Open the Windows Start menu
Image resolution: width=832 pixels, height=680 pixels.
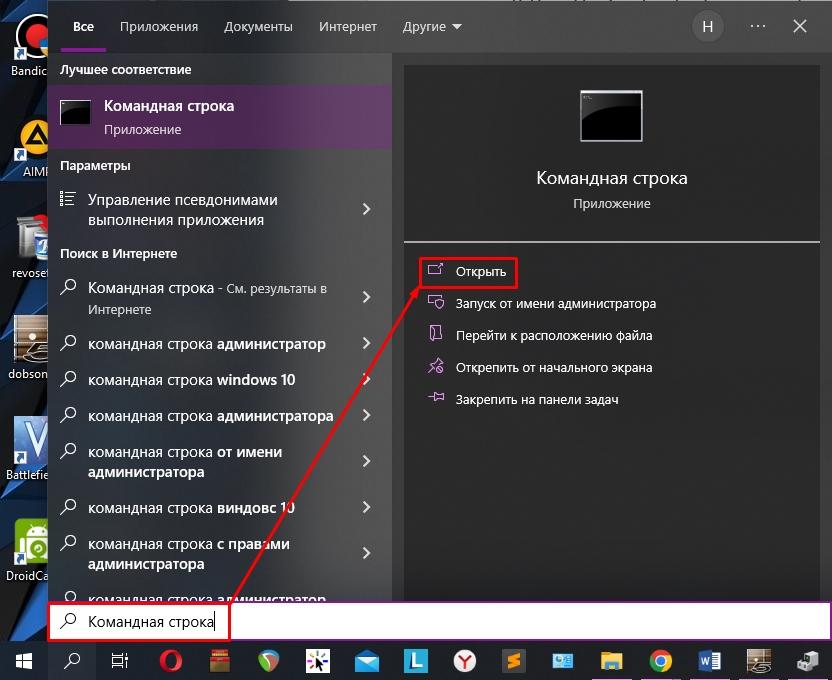24,661
